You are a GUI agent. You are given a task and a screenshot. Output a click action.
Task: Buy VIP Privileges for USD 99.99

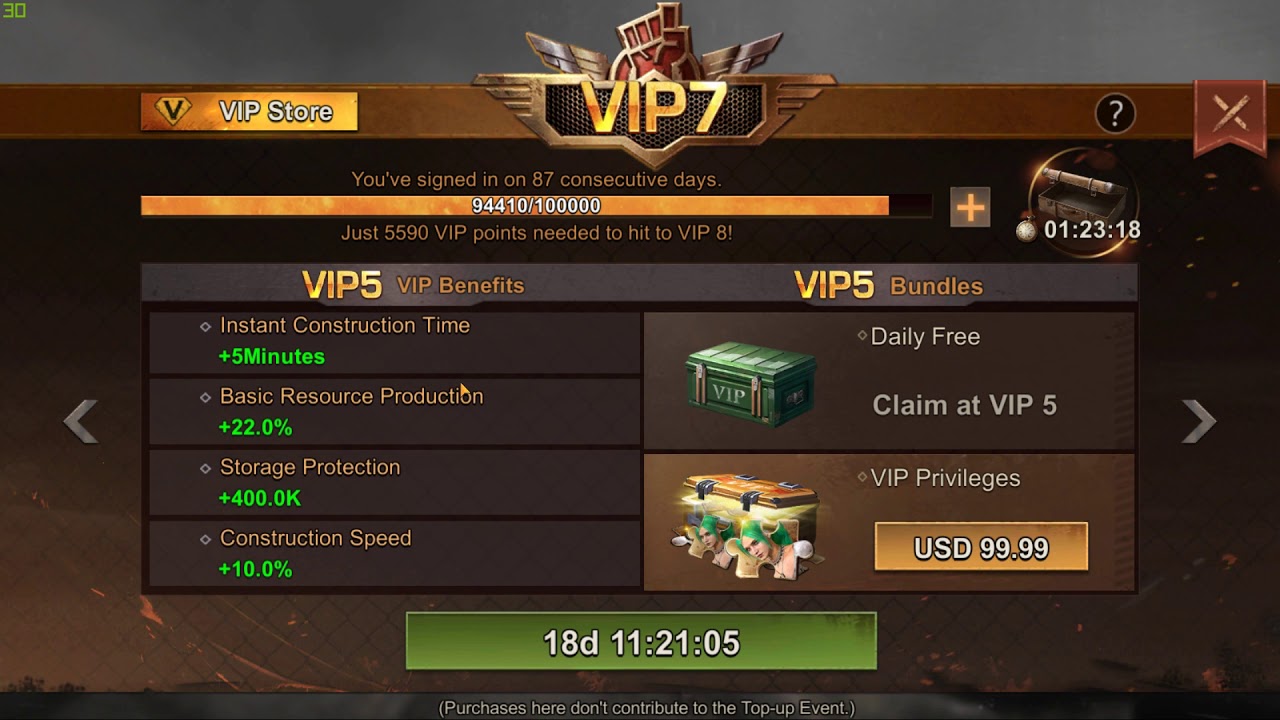click(981, 547)
